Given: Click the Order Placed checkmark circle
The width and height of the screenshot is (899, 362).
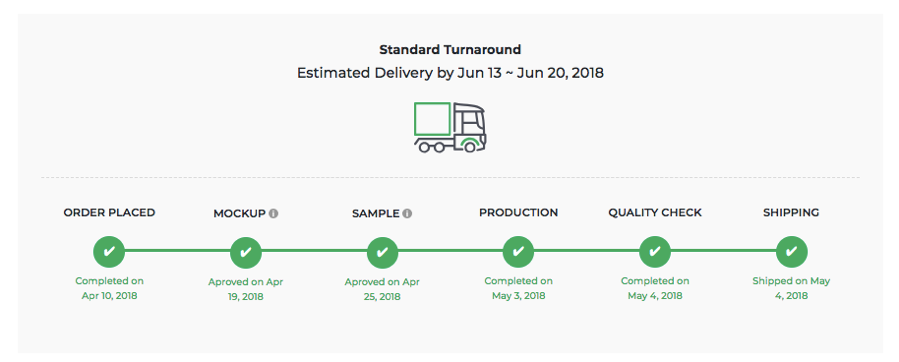Looking at the screenshot, I should click(x=109, y=251).
